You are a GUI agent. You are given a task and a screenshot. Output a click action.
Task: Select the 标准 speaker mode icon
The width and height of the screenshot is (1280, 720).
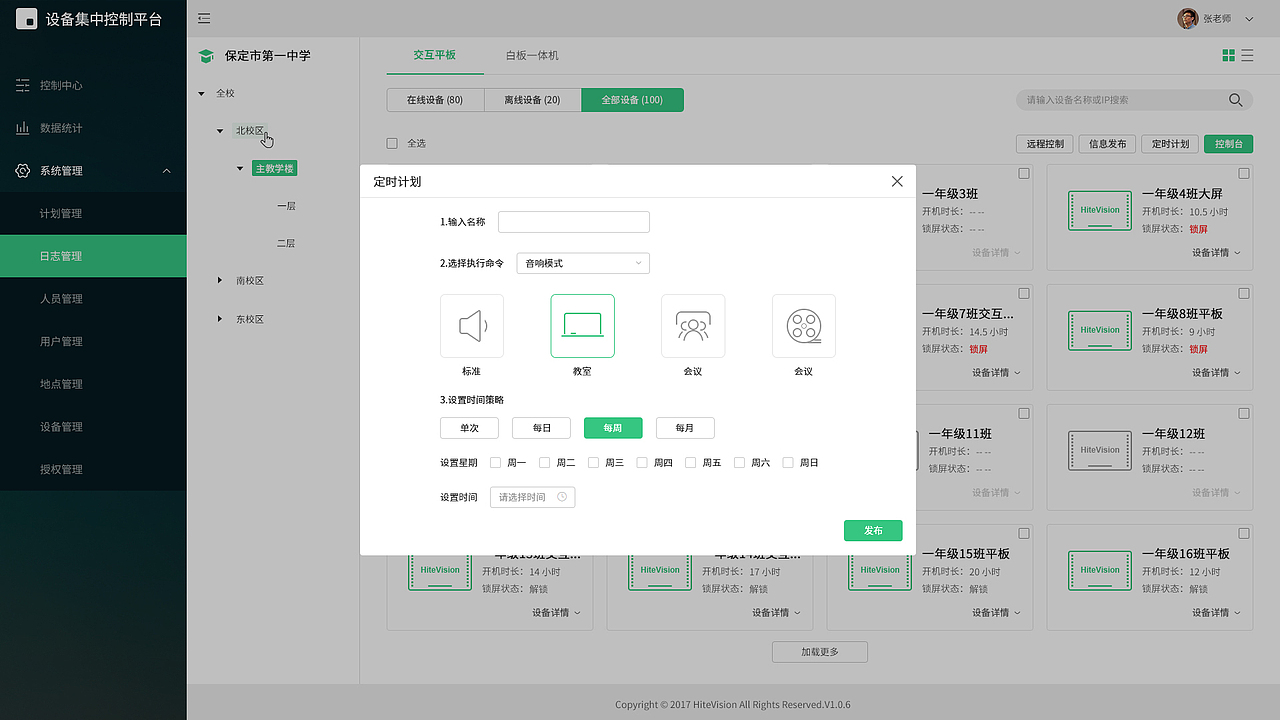(x=471, y=325)
